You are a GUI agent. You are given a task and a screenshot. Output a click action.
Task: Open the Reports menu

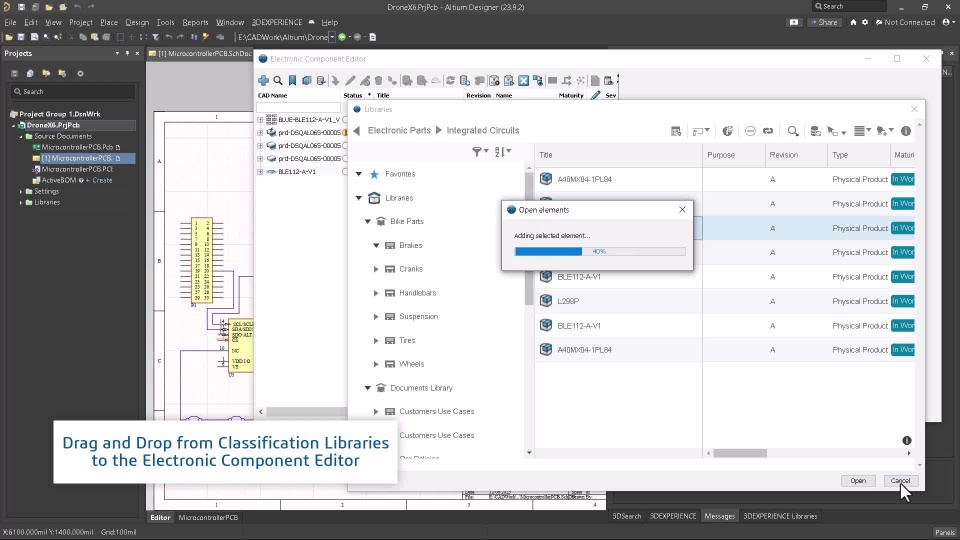coord(195,22)
